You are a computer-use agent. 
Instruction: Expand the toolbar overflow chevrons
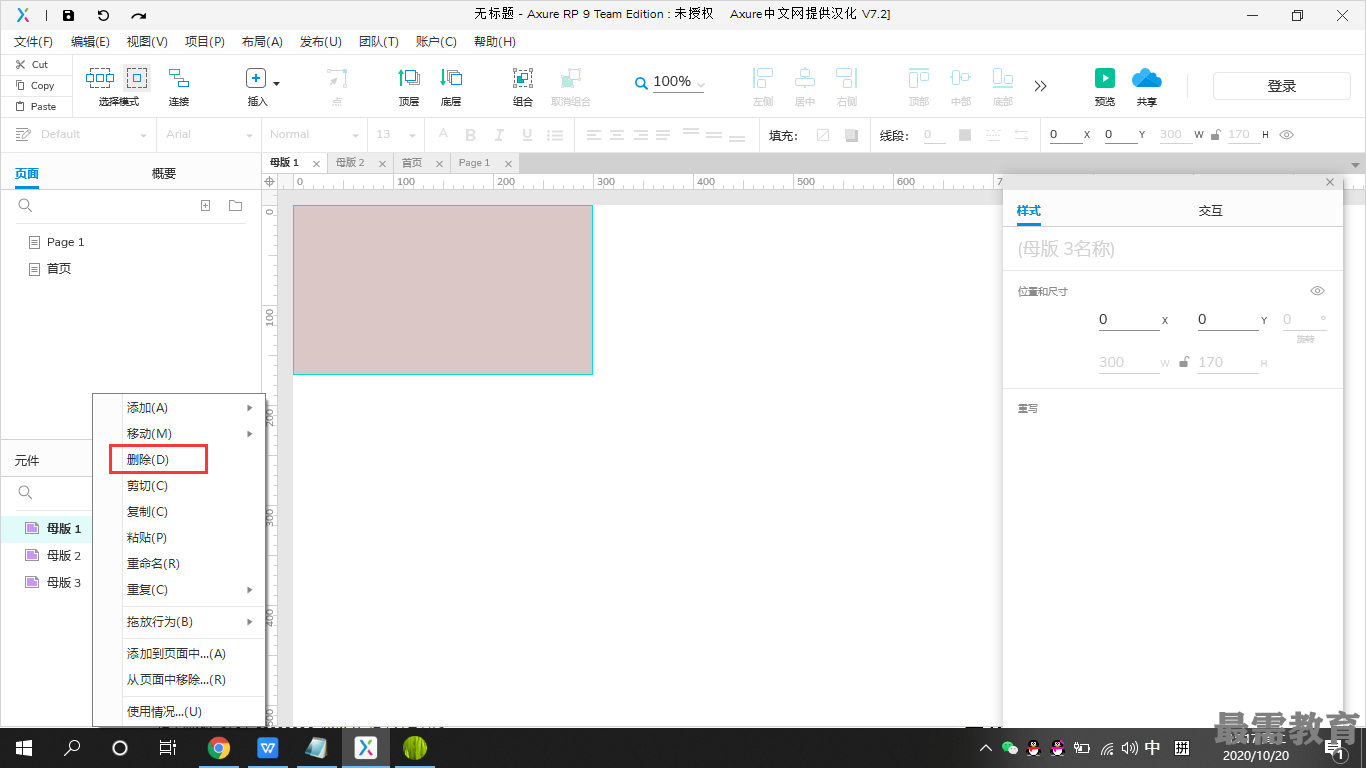1041,86
